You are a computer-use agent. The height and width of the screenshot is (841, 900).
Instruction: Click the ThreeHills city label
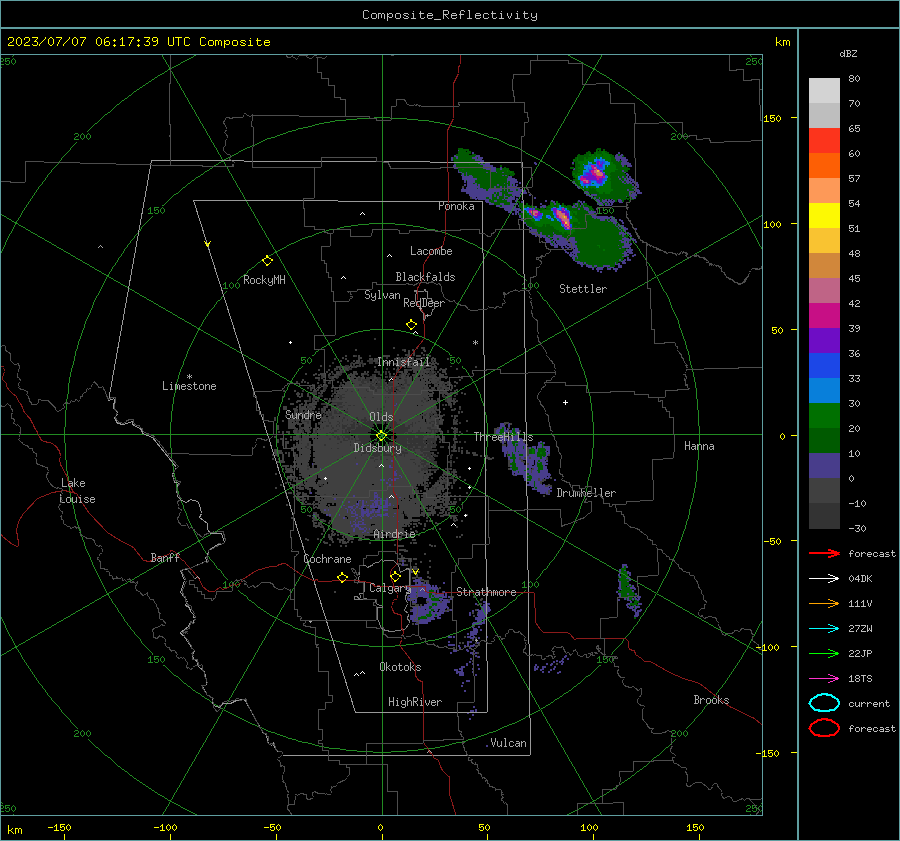point(503,437)
